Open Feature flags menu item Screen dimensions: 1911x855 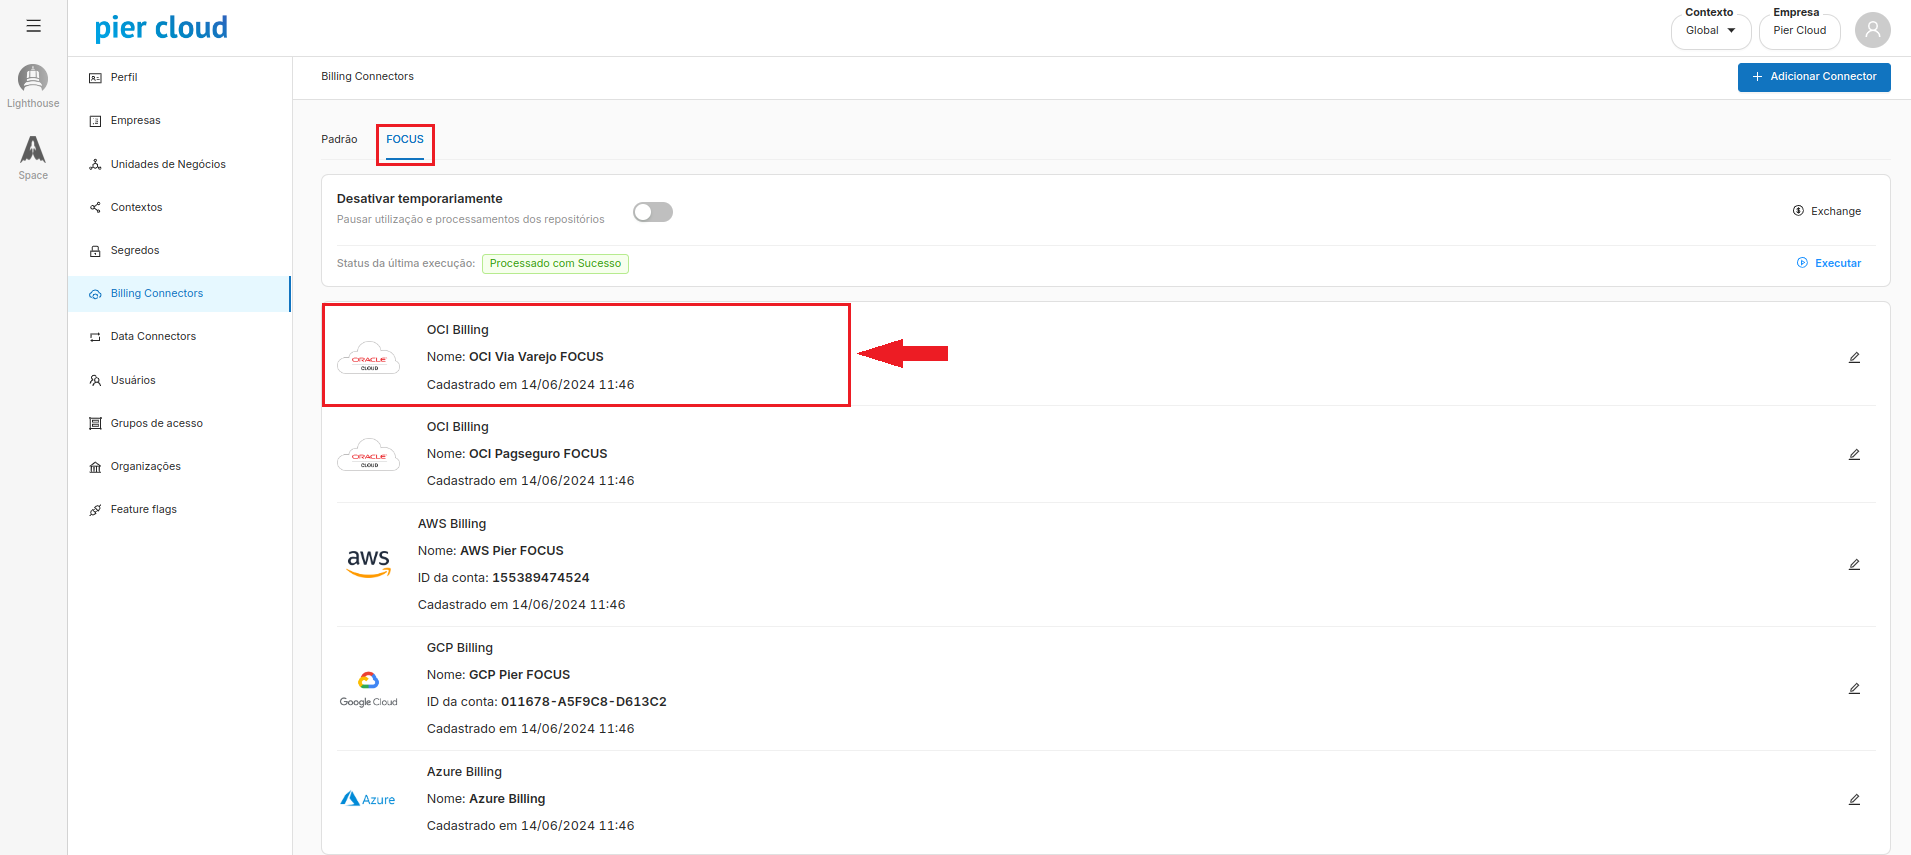(143, 510)
